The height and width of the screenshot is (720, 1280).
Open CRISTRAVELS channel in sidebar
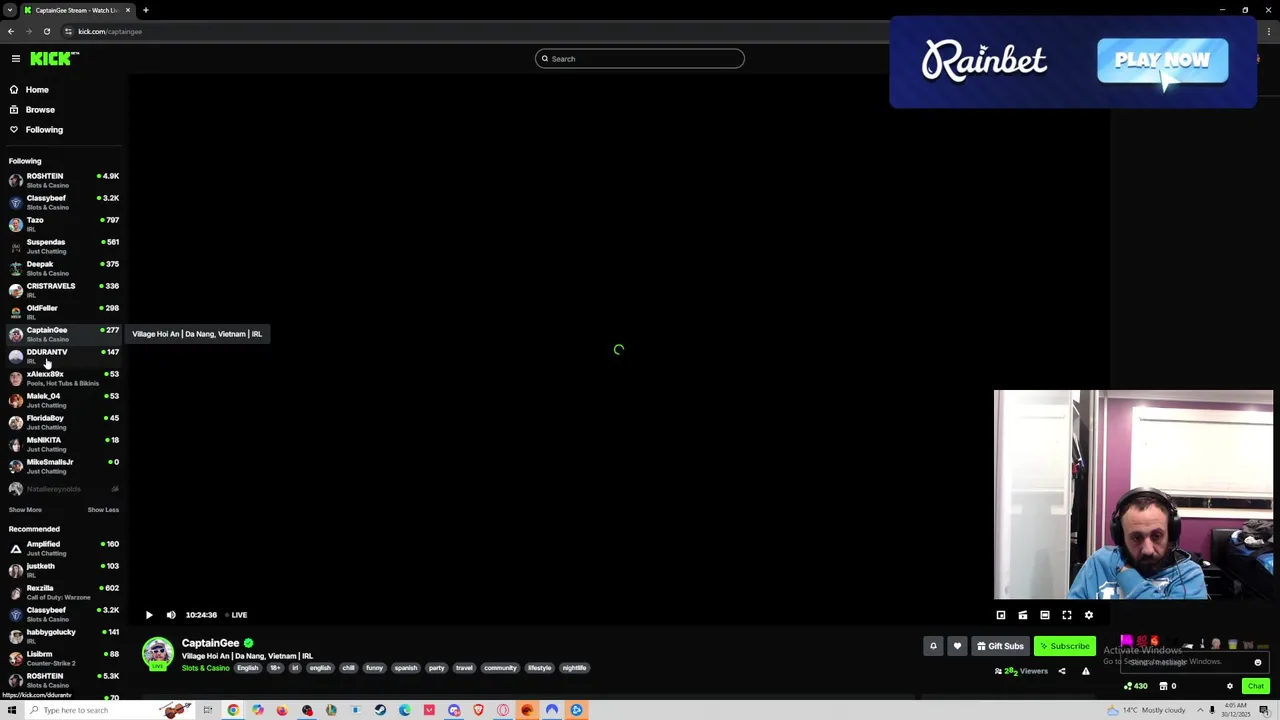click(64, 290)
